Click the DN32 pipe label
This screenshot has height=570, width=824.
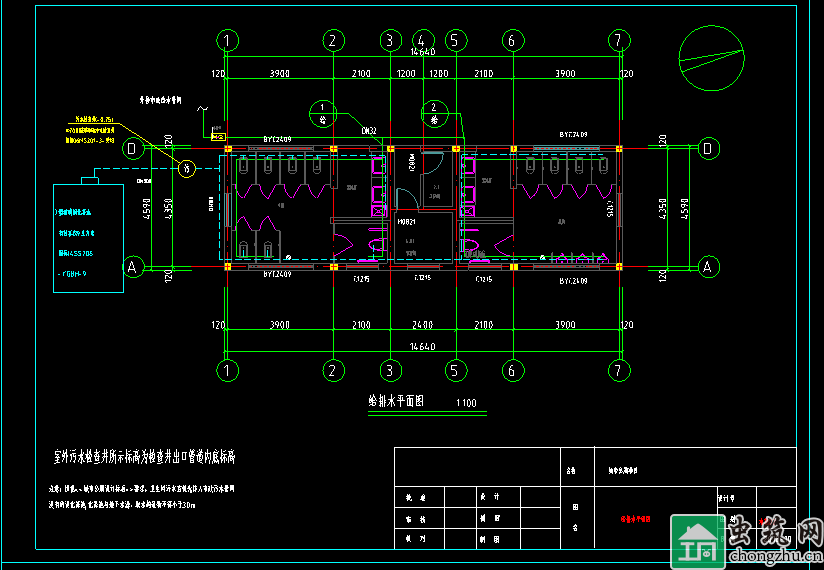coord(368,131)
